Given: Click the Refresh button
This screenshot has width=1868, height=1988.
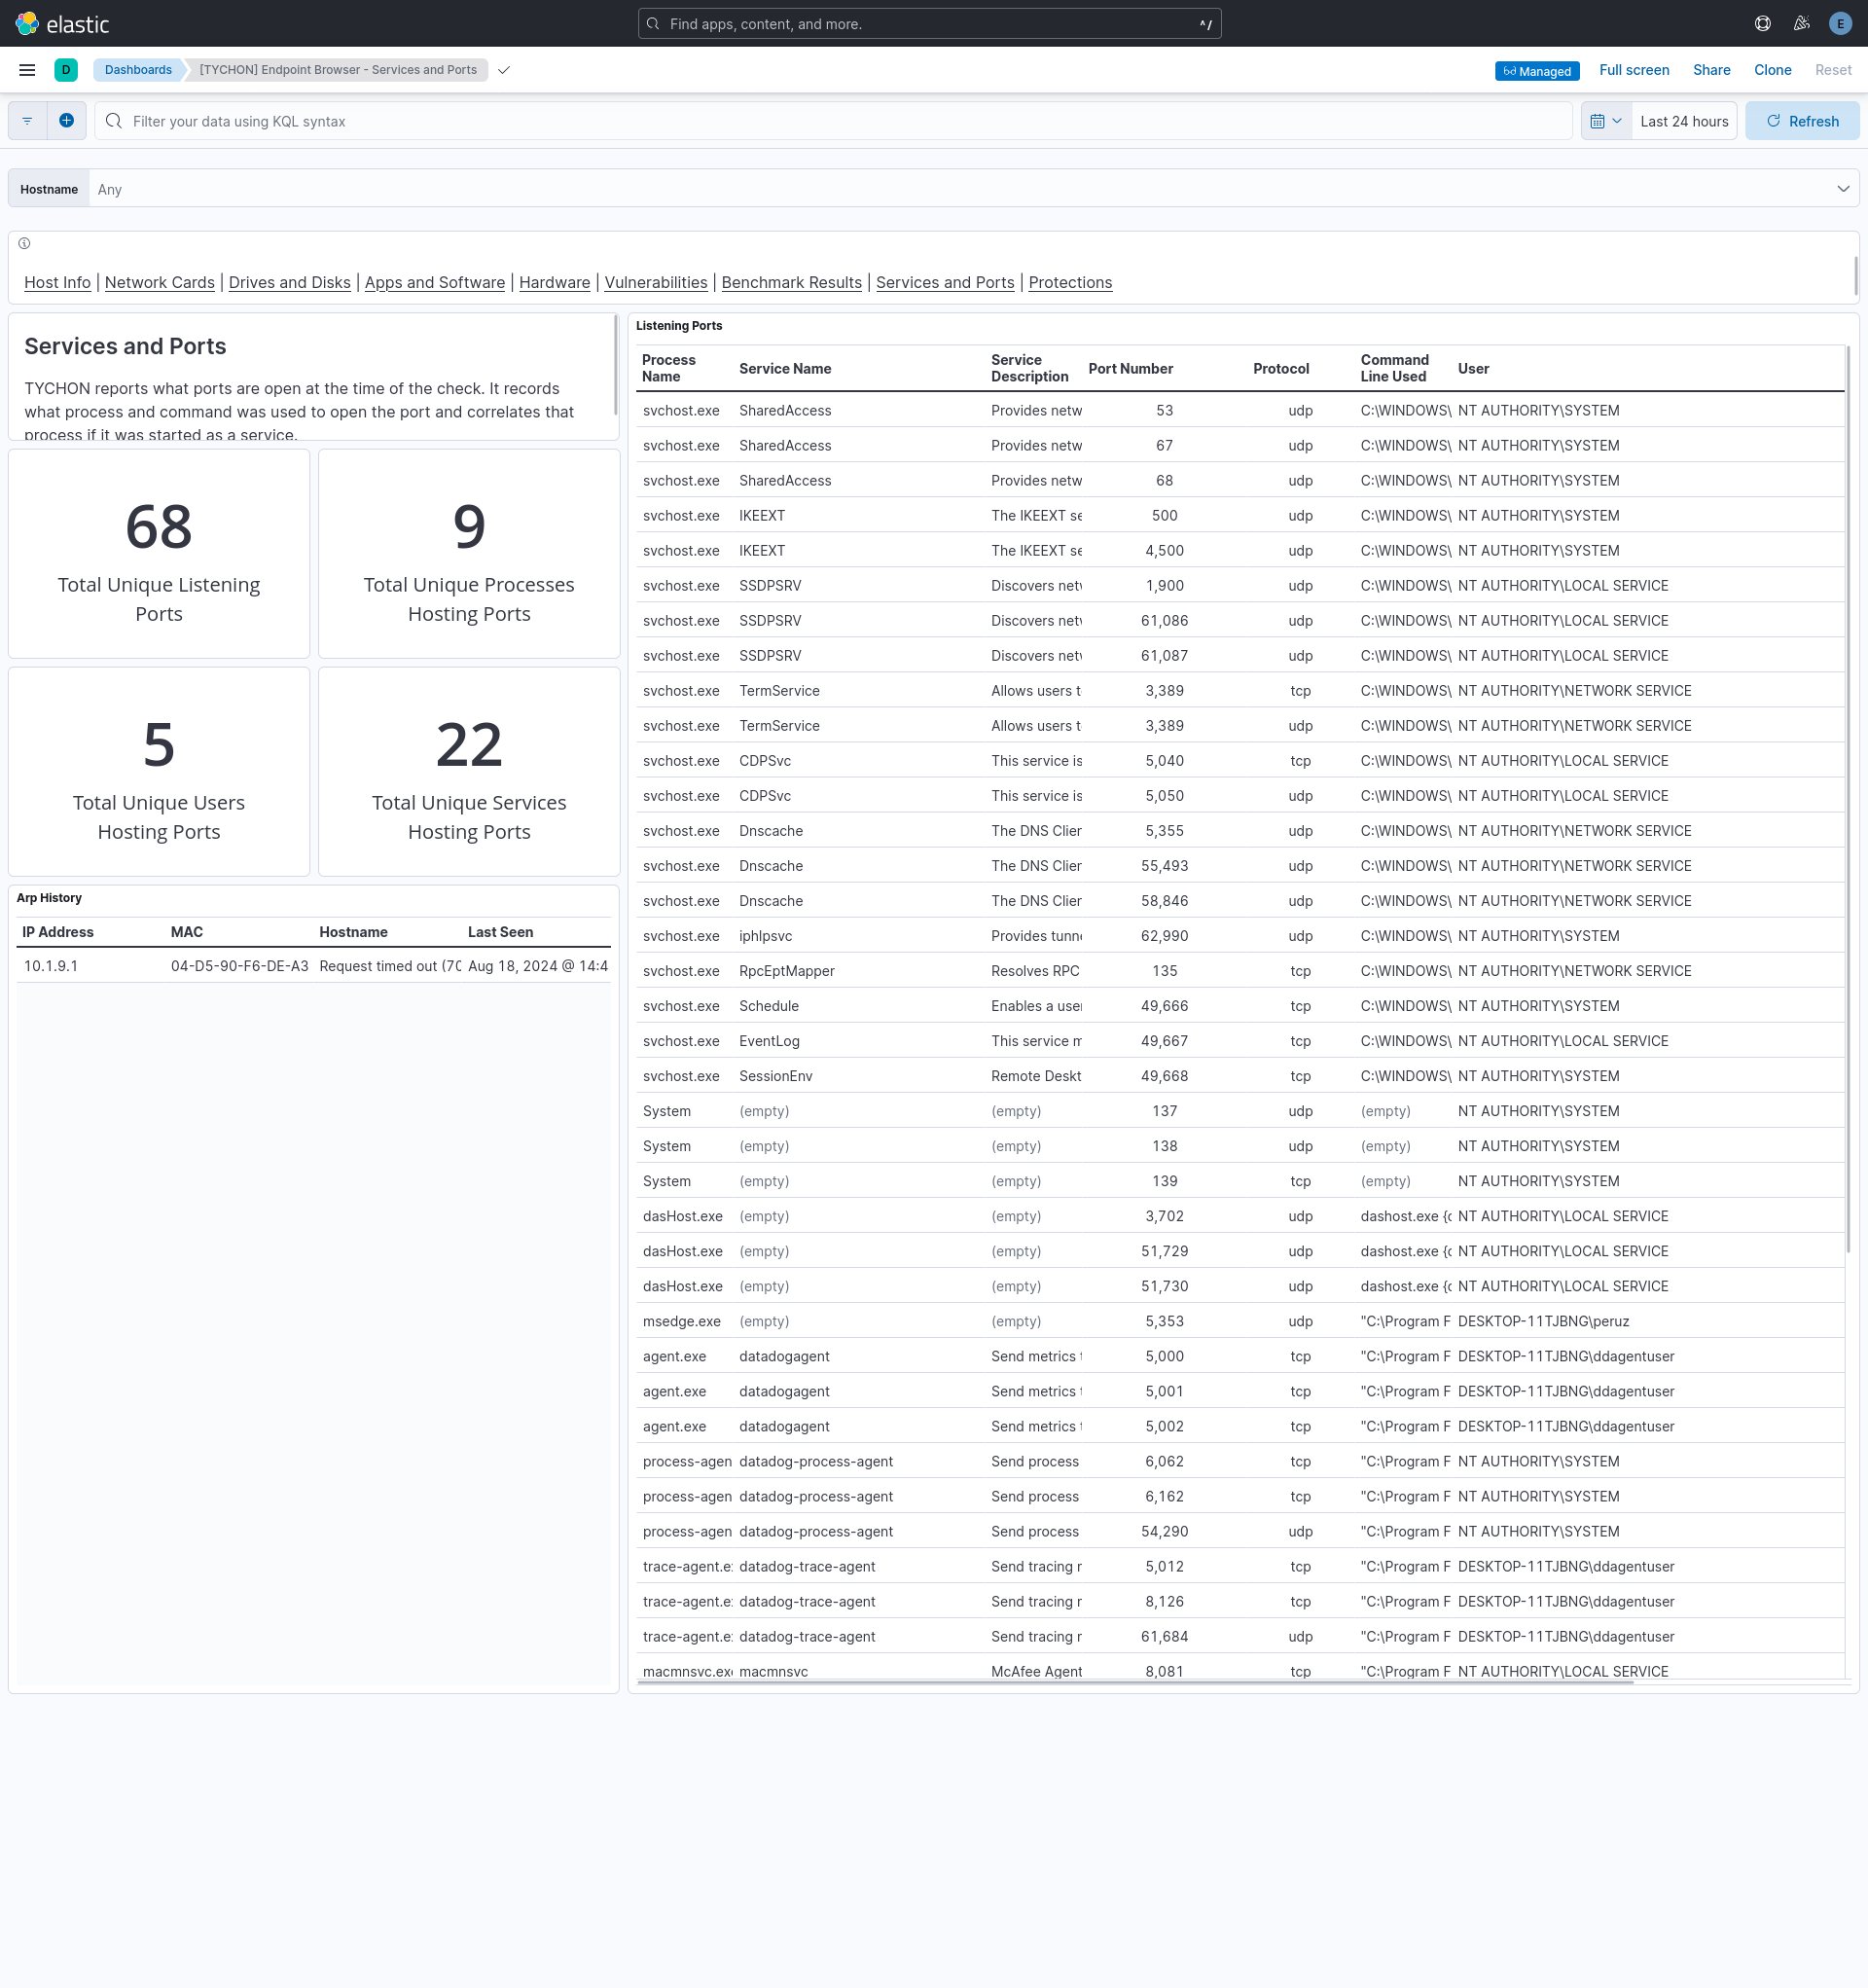Looking at the screenshot, I should tap(1802, 121).
